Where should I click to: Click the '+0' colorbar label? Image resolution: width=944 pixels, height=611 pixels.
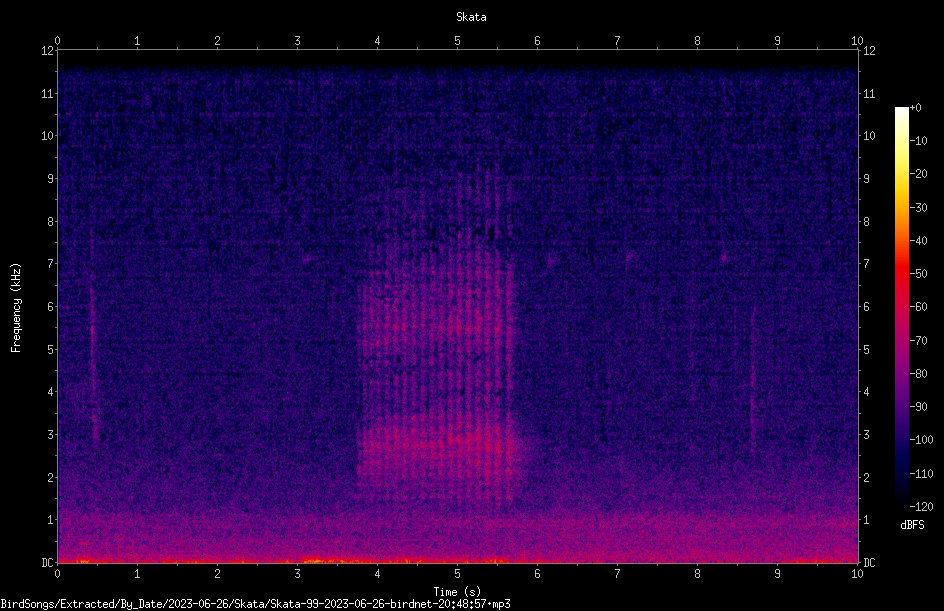click(915, 108)
